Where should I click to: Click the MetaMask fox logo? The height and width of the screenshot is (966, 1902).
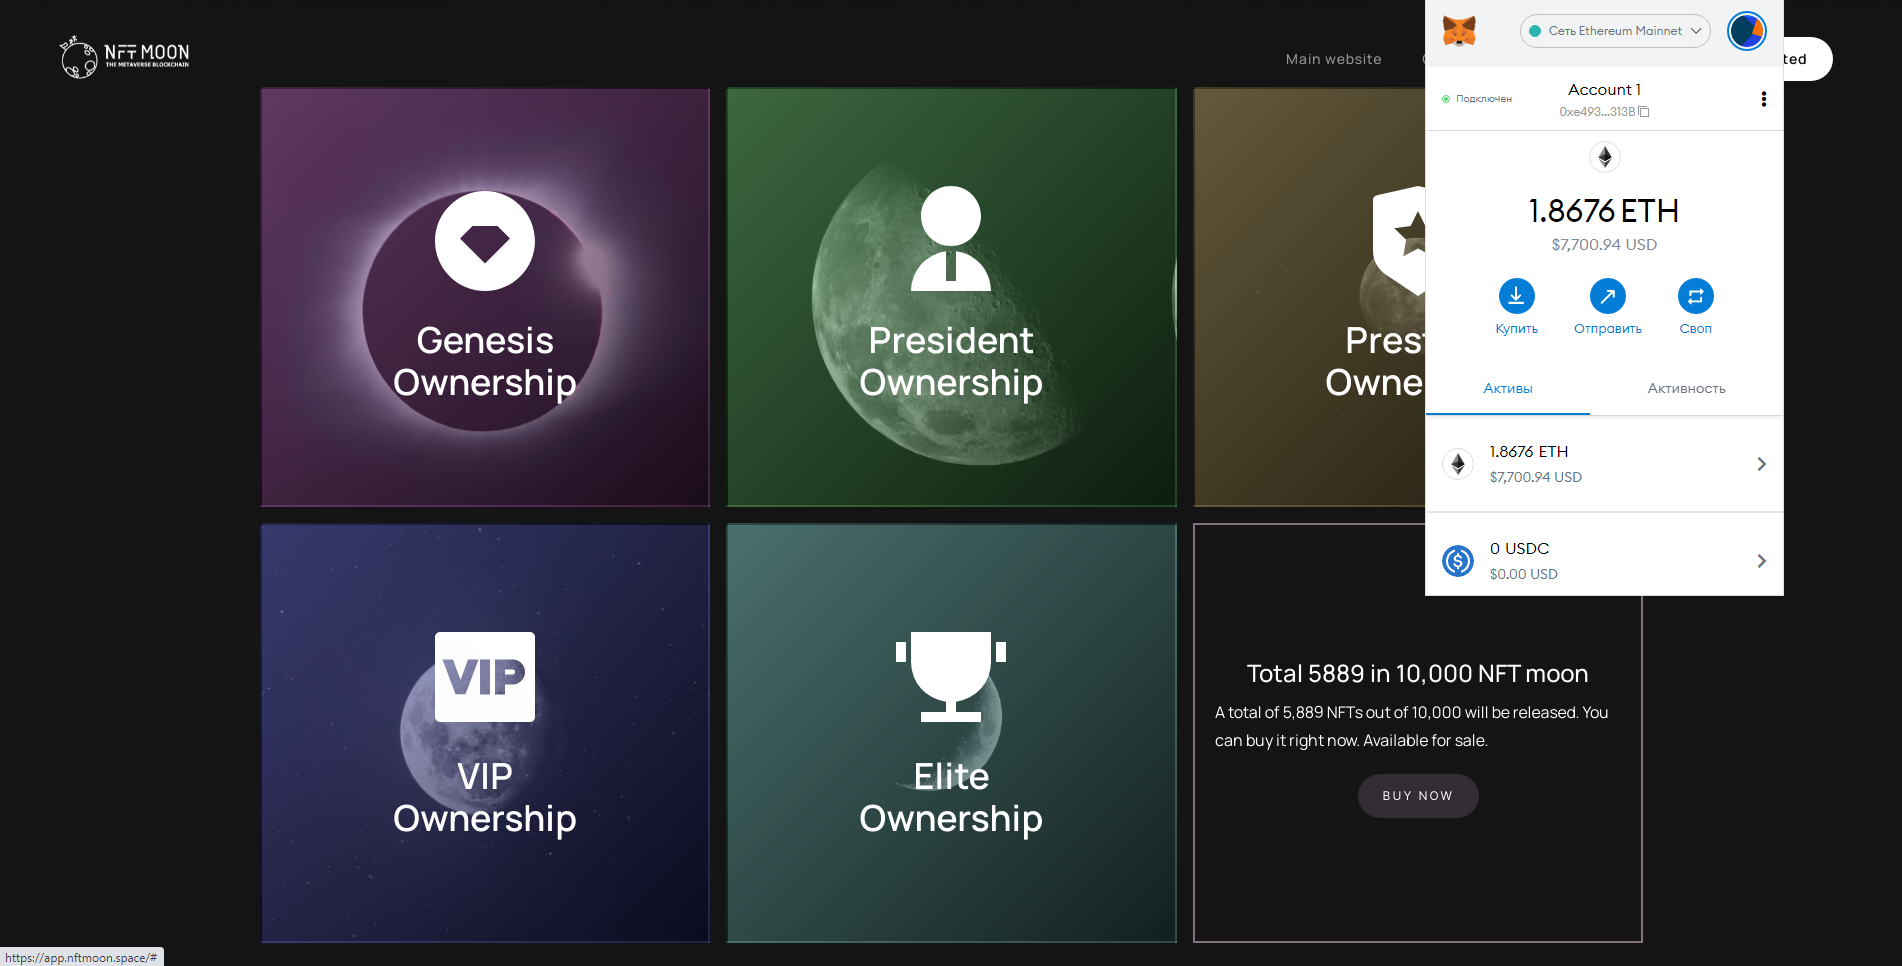click(x=1459, y=31)
